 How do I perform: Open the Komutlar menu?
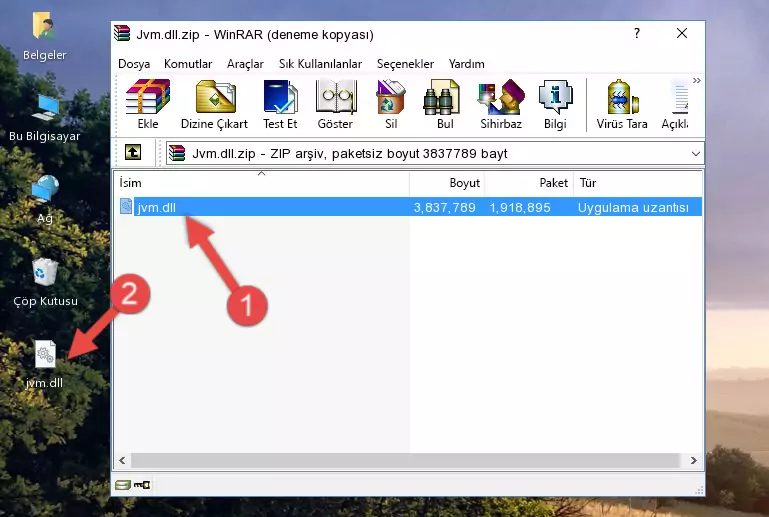188,64
